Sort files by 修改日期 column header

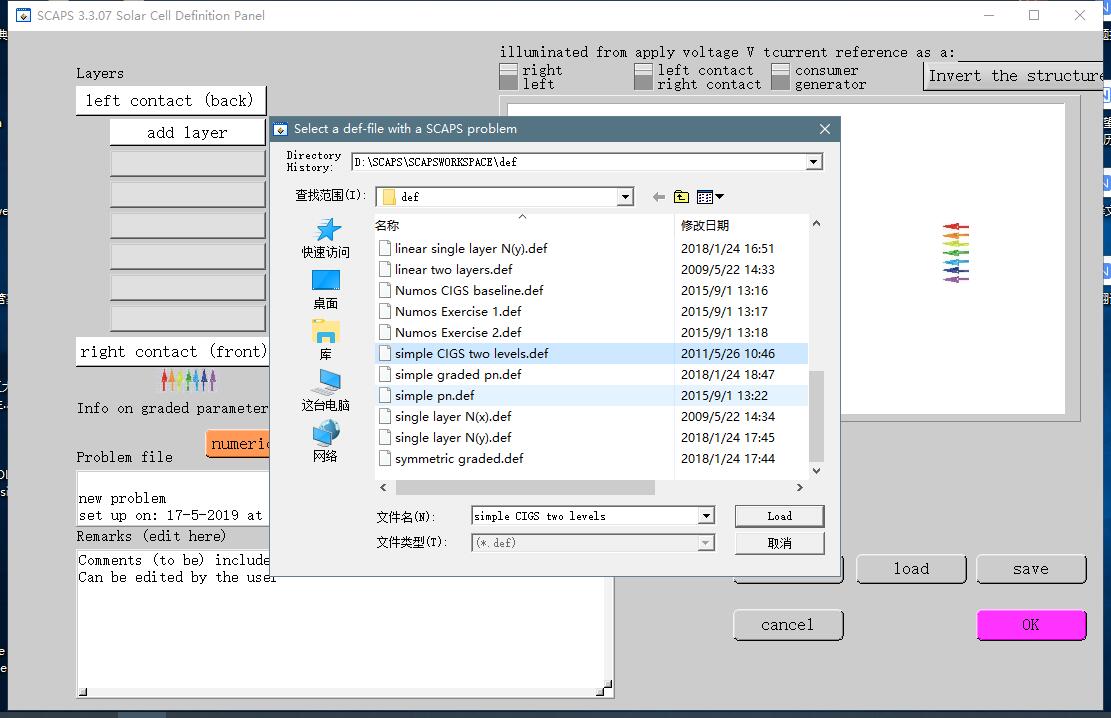click(x=705, y=226)
